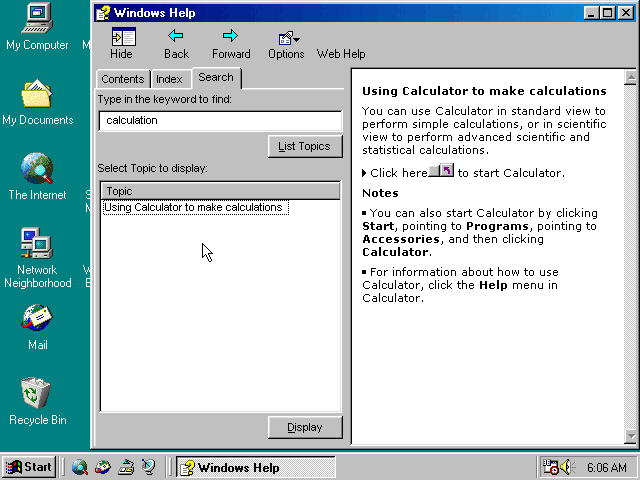Image resolution: width=640 pixels, height=480 pixels.
Task: Click the List Topics button
Action: [x=305, y=146]
